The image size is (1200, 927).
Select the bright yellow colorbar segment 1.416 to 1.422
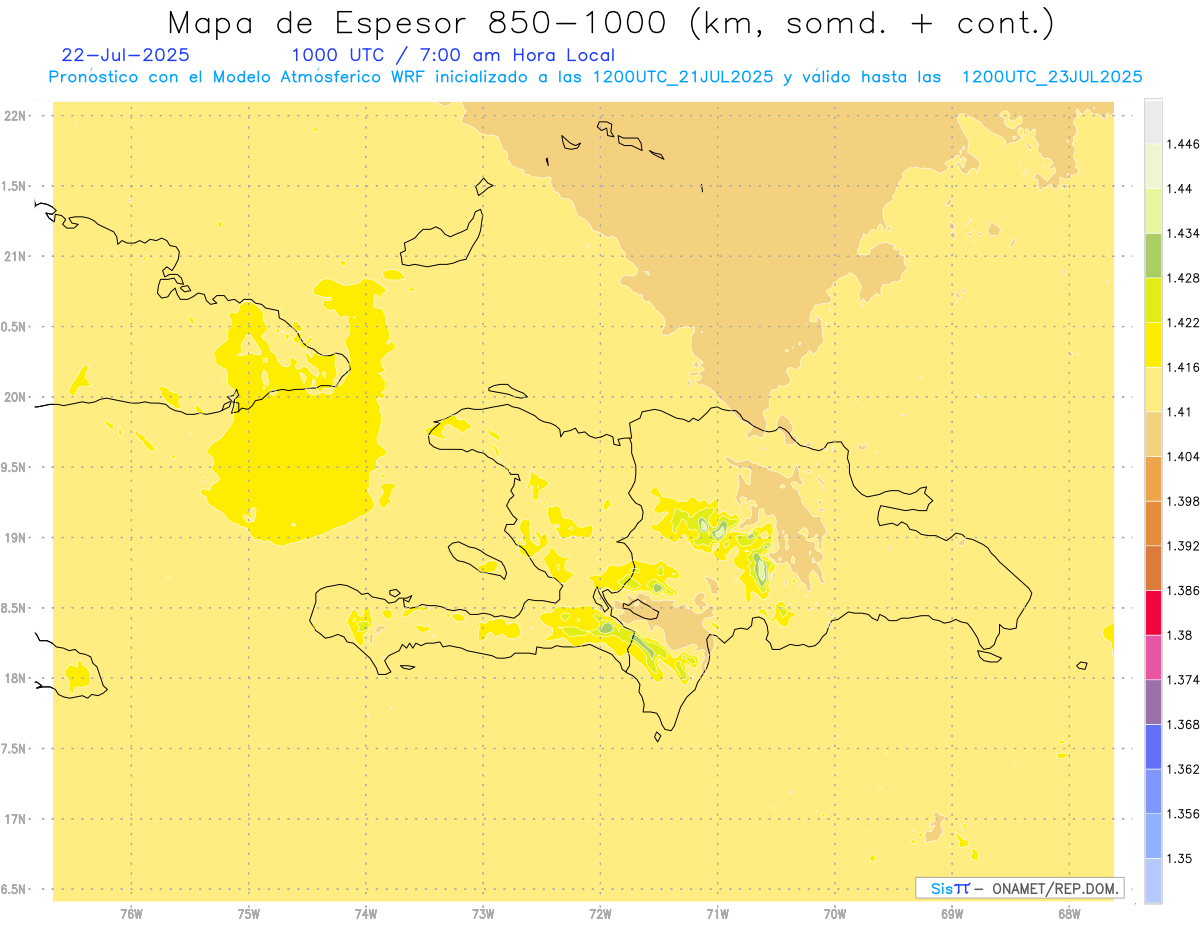(1153, 345)
